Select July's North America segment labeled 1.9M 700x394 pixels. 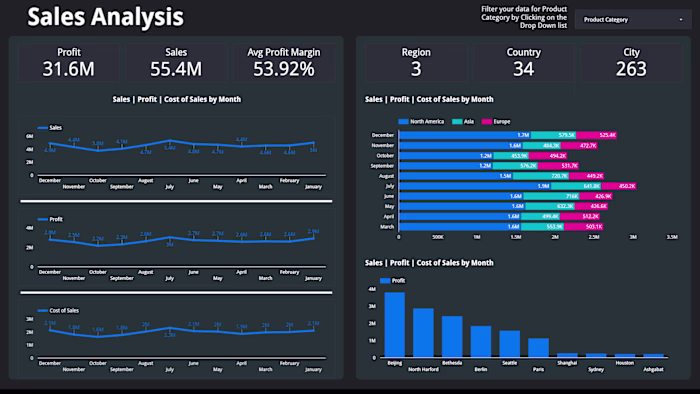click(x=475, y=186)
